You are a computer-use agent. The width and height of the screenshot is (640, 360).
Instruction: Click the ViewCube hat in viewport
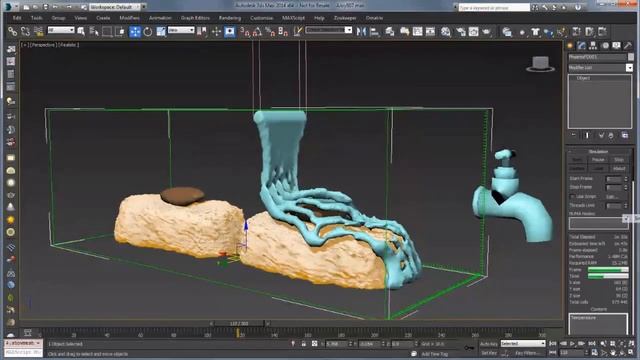coord(540,64)
